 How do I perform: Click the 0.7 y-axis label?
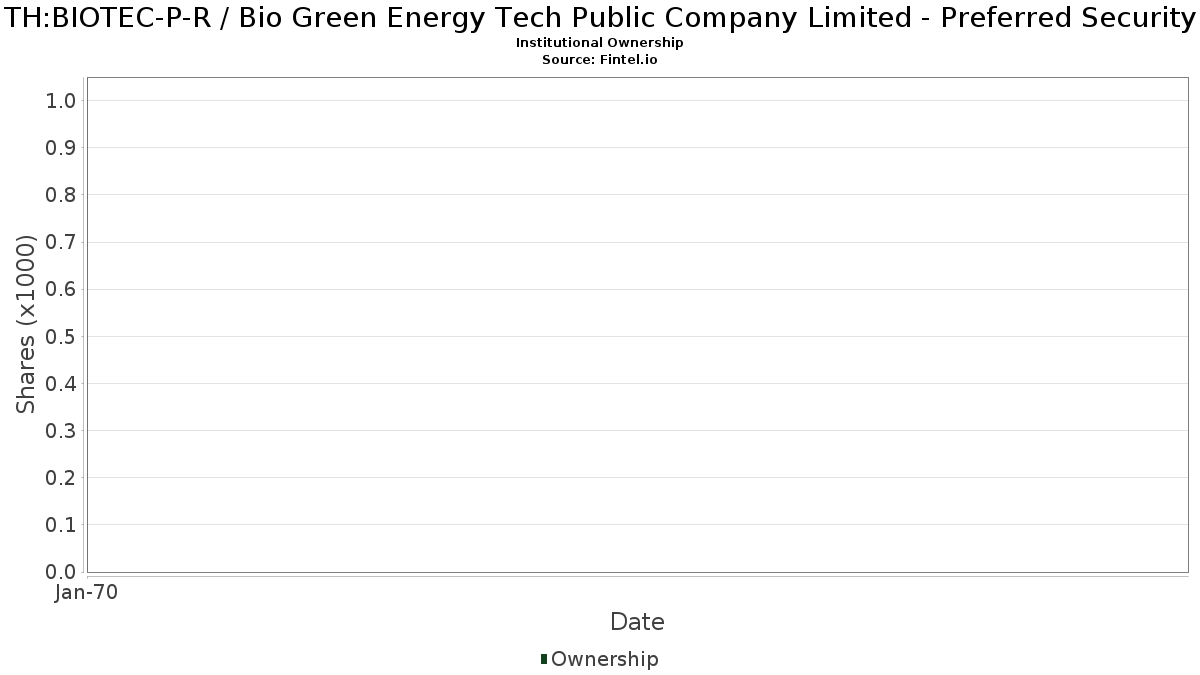coord(61,242)
